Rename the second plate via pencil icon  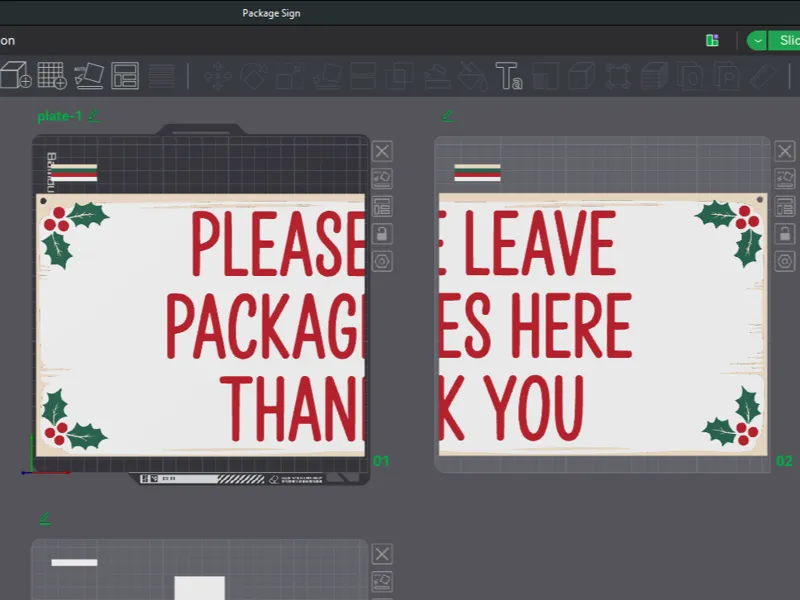pyautogui.click(x=447, y=116)
